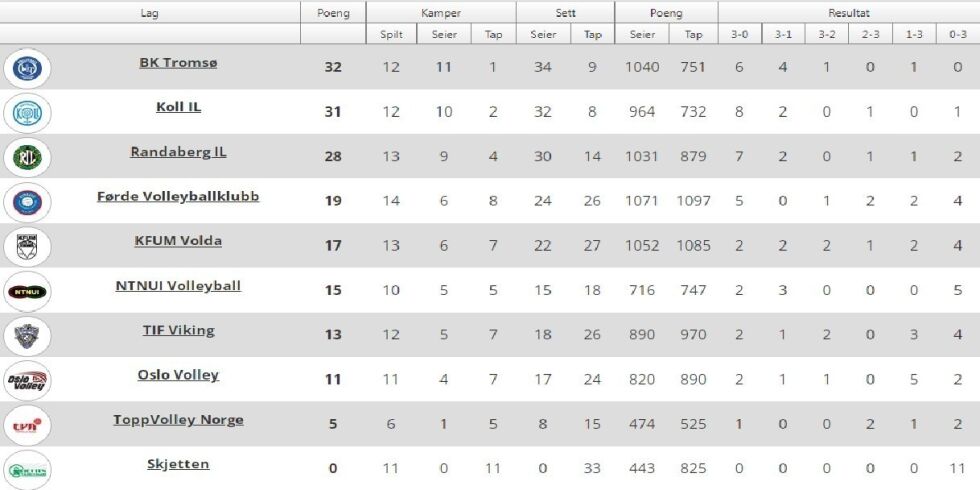Open the Randaberg IL team page

coord(178,152)
